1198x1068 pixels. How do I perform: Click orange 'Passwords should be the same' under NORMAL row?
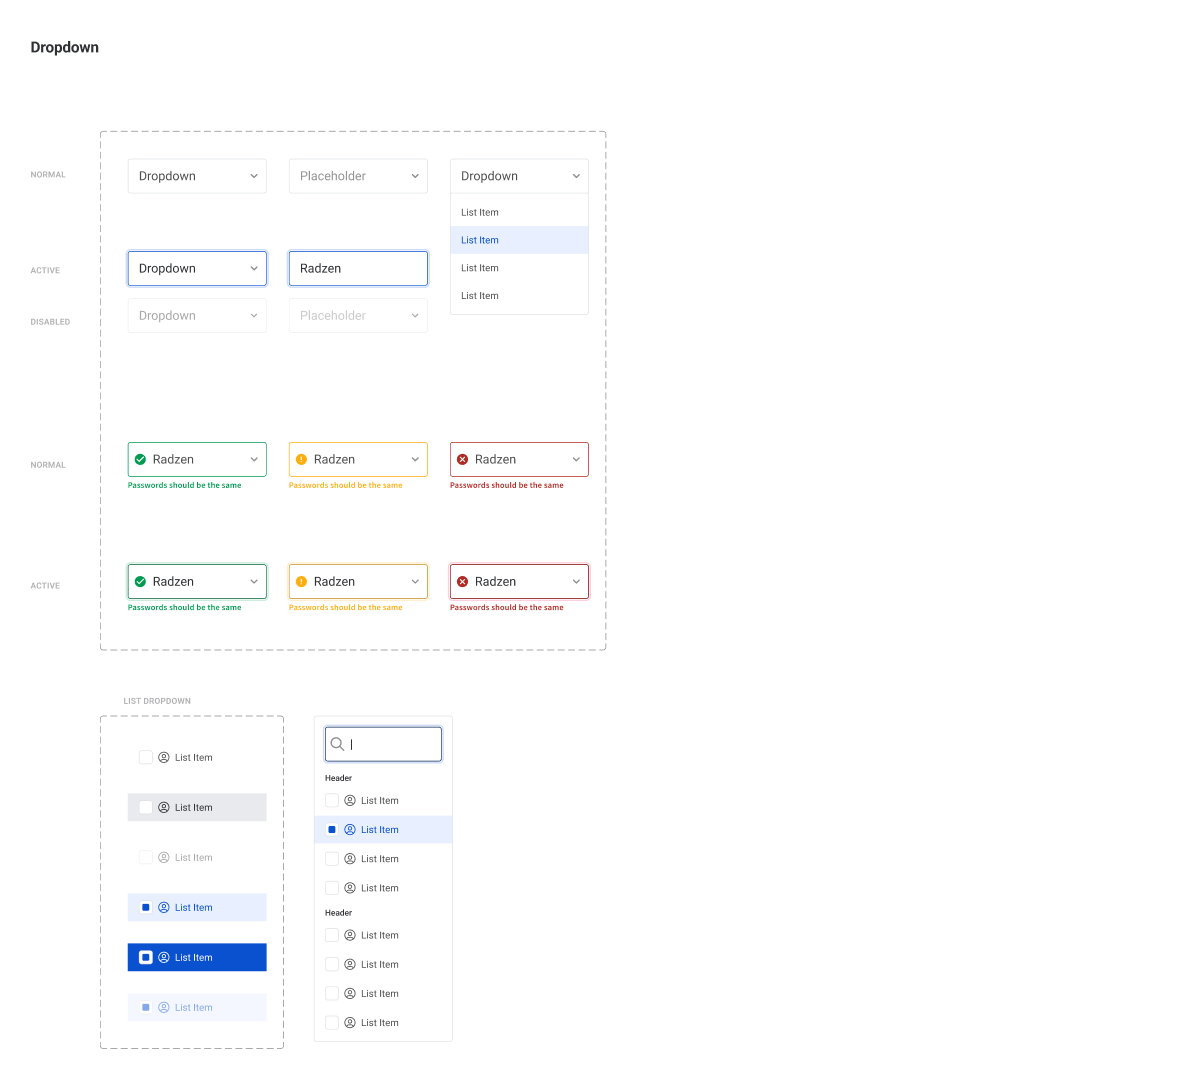345,485
